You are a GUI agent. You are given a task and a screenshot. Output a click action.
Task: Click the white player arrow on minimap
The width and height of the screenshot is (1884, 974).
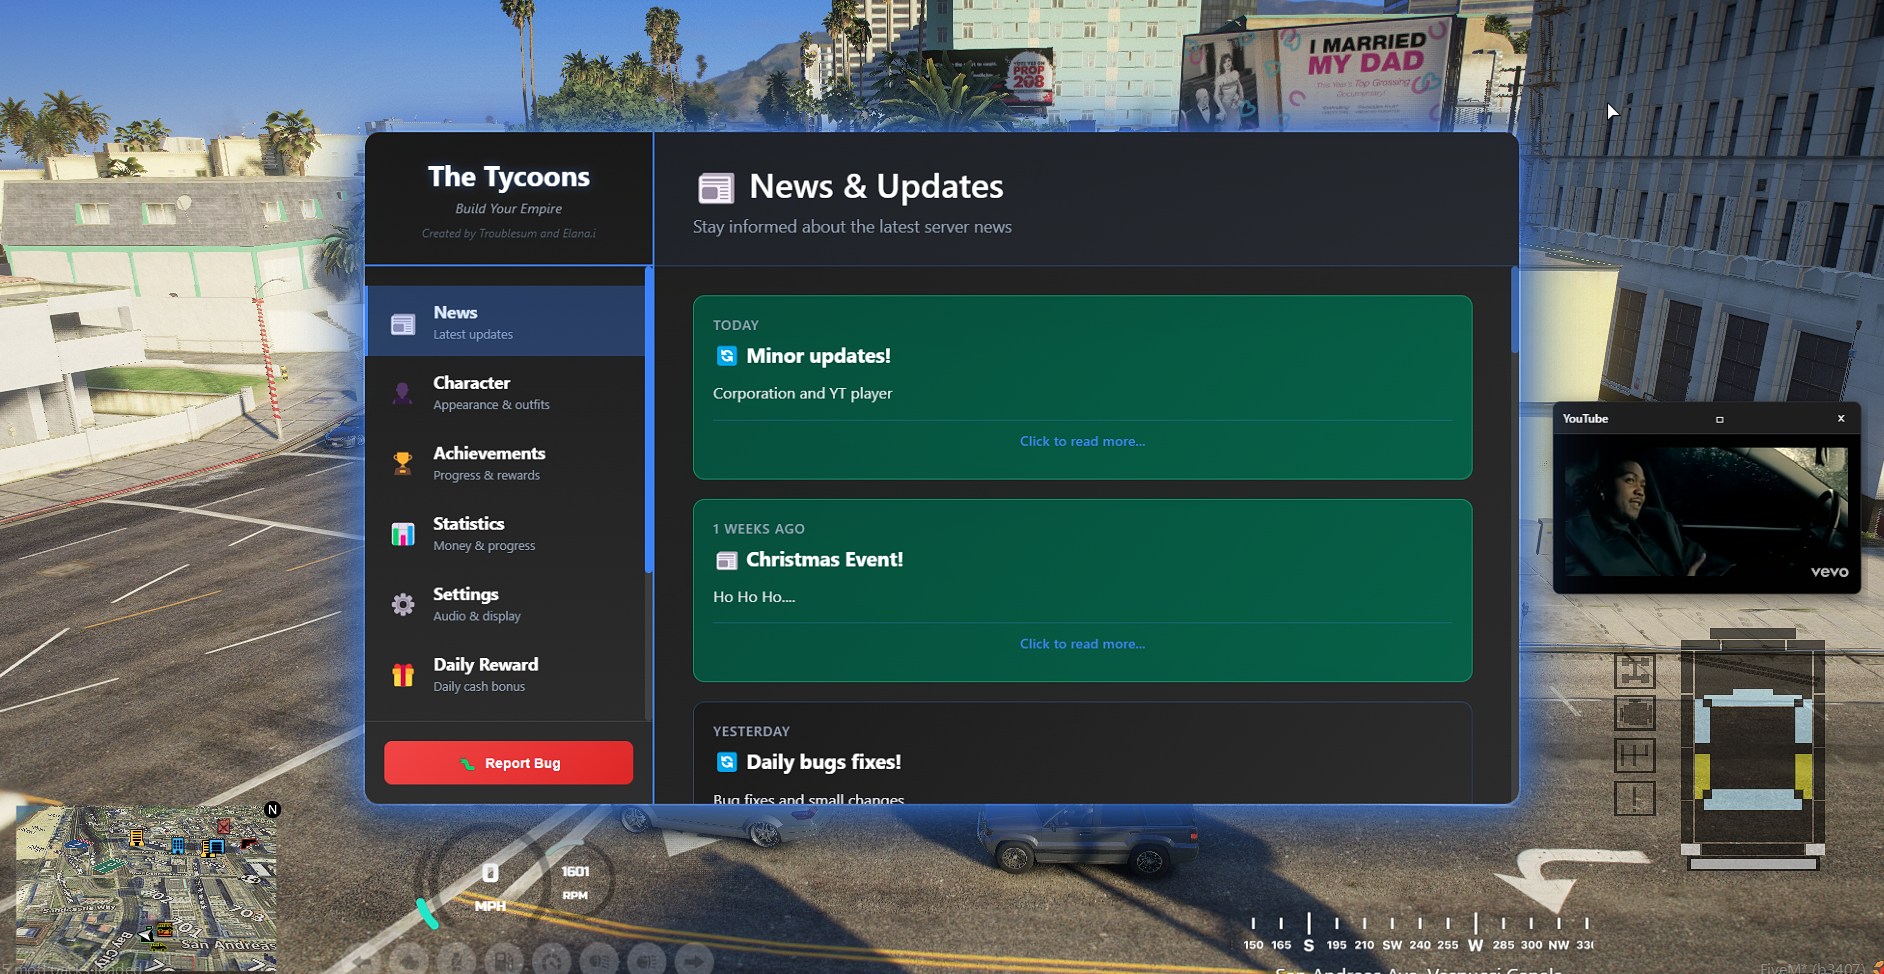146,935
